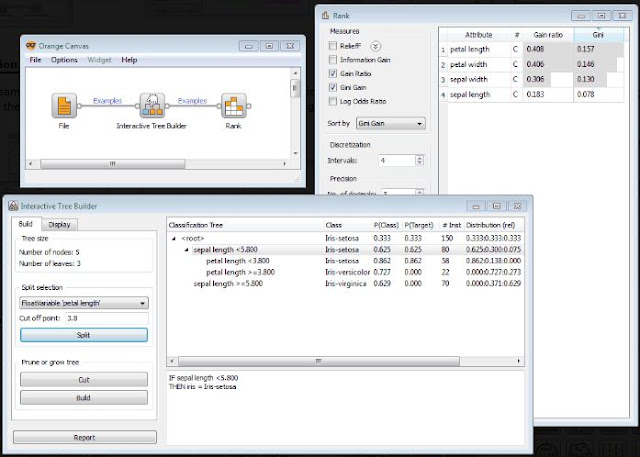Select the Rank widget icon on canvas

point(233,106)
